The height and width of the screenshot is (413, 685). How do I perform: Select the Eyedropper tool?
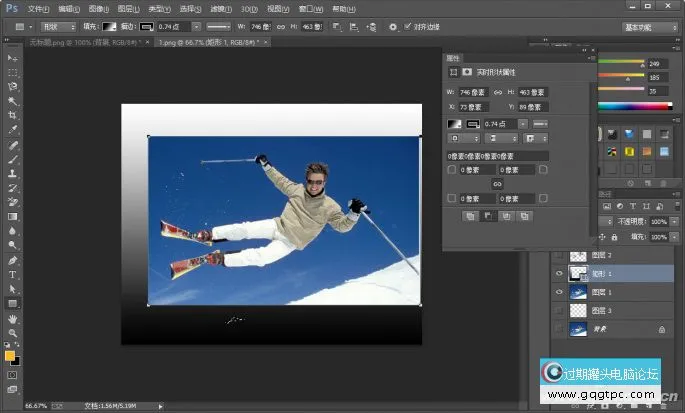(13, 130)
